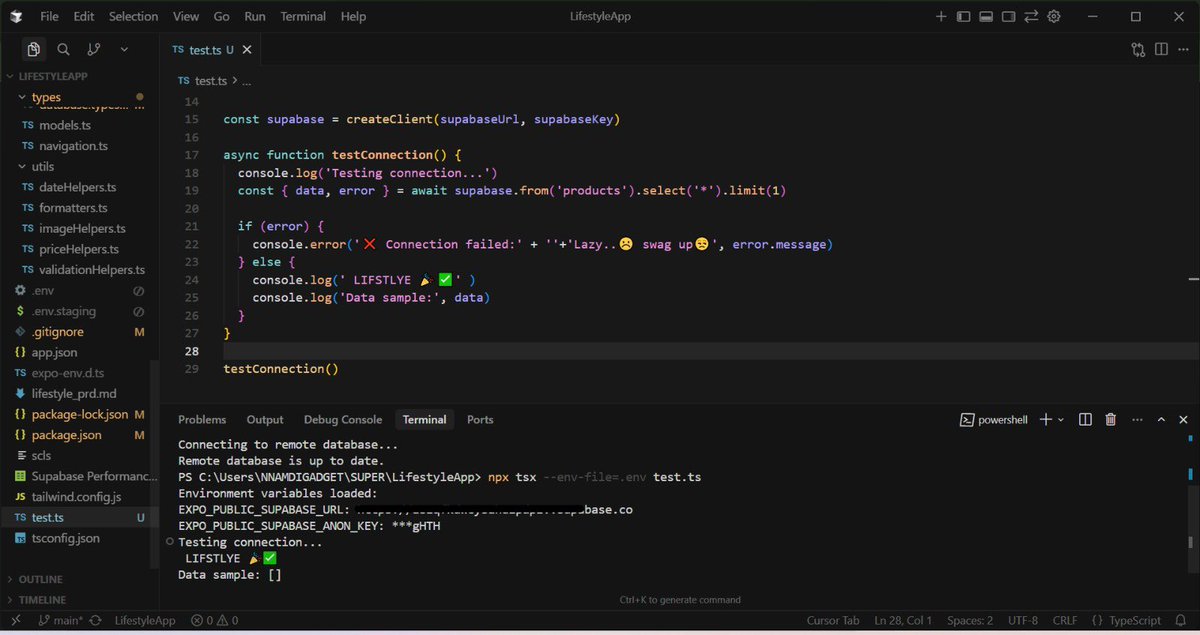This screenshot has height=635, width=1200.
Task: Close the test.ts editor tab
Action: 247,49
